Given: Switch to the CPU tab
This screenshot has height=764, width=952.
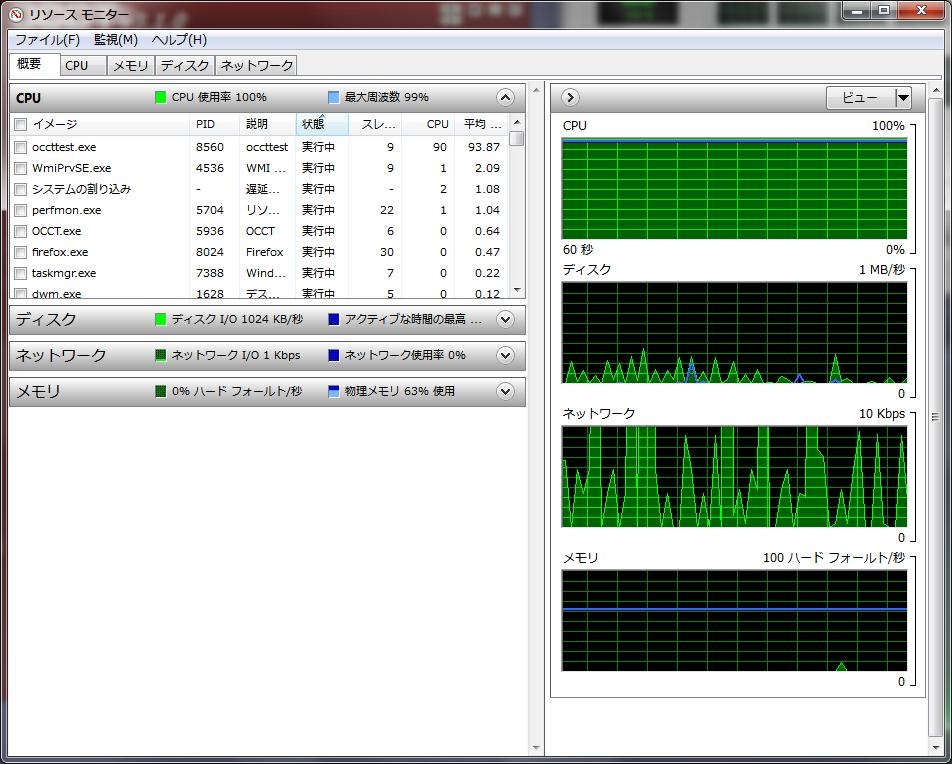Looking at the screenshot, I should [83, 66].
